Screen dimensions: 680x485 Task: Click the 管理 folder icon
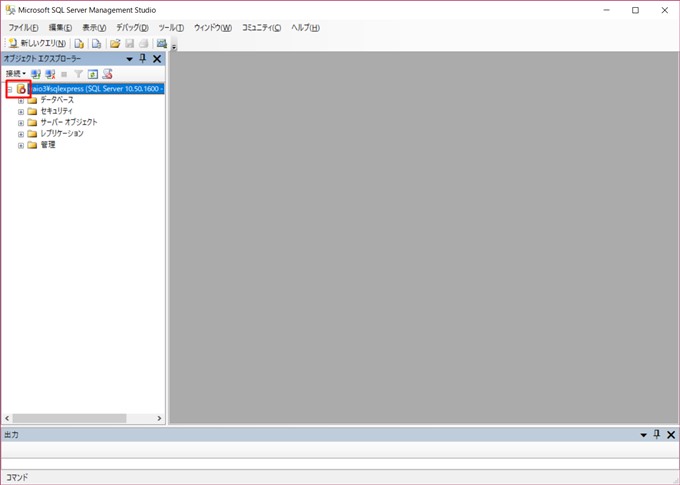32,145
